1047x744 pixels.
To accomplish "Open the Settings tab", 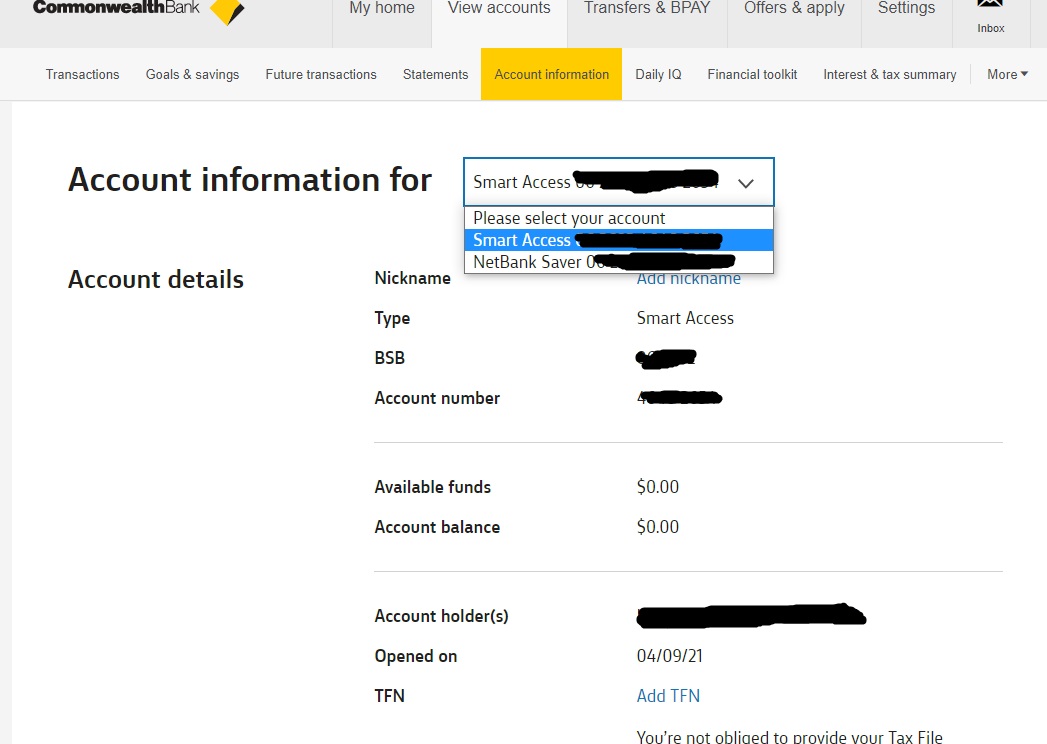I will [x=906, y=8].
